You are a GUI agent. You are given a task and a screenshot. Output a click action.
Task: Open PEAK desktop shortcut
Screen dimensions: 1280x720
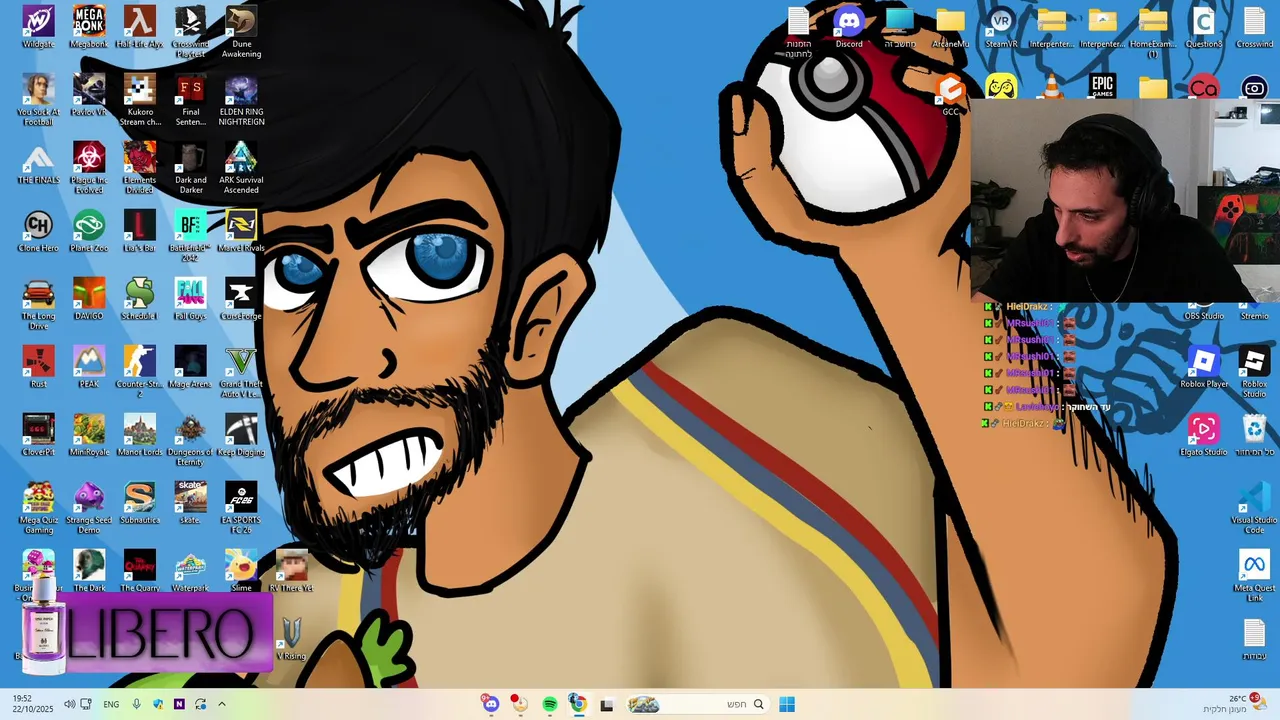(89, 367)
